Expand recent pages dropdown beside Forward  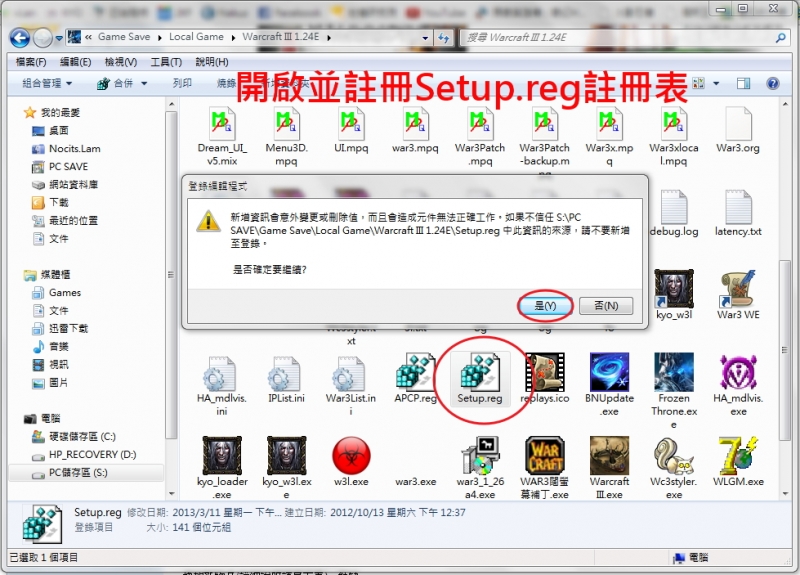[x=59, y=38]
